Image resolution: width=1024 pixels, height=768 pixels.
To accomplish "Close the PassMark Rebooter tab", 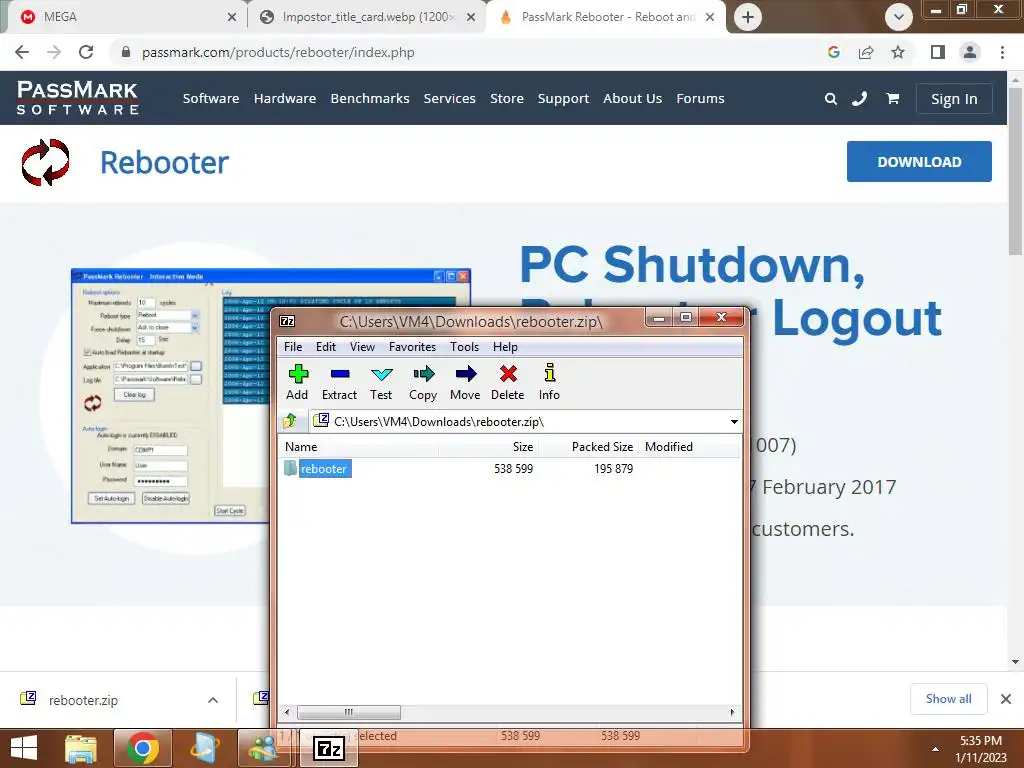I will pyautogui.click(x=710, y=17).
